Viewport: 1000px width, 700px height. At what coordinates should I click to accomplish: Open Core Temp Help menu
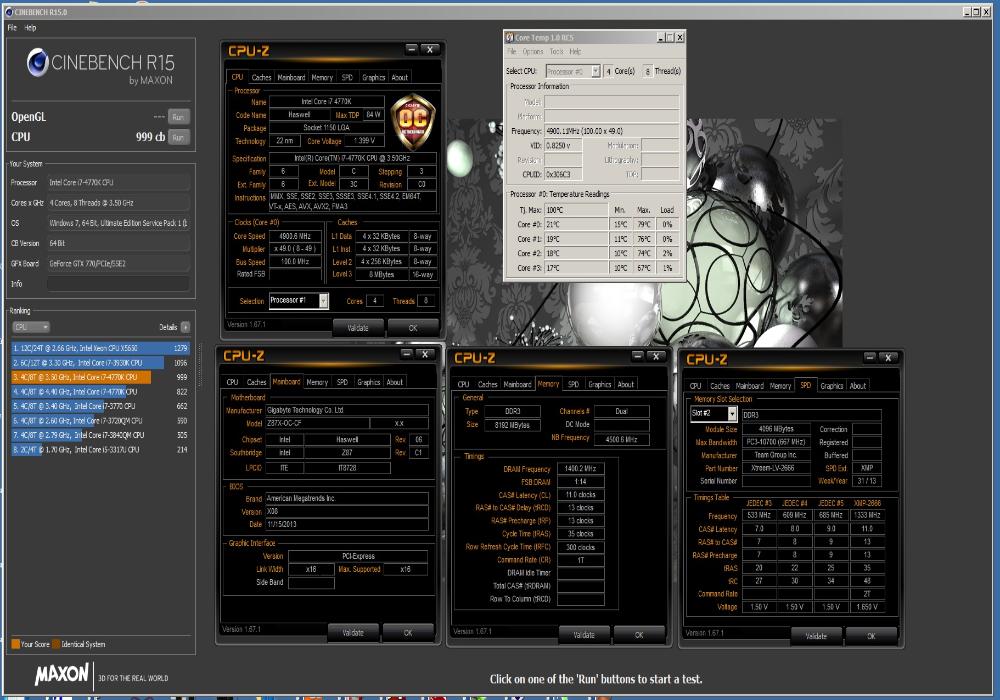(575, 52)
